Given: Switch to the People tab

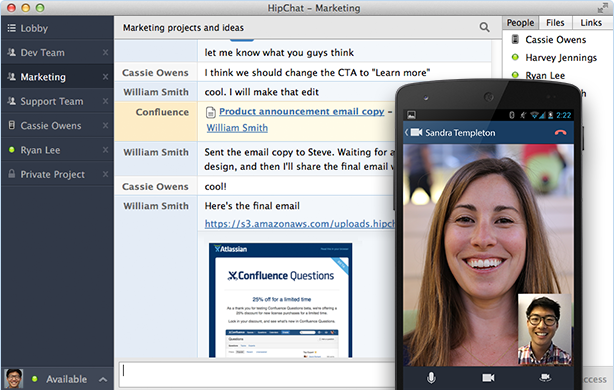Looking at the screenshot, I should point(520,23).
